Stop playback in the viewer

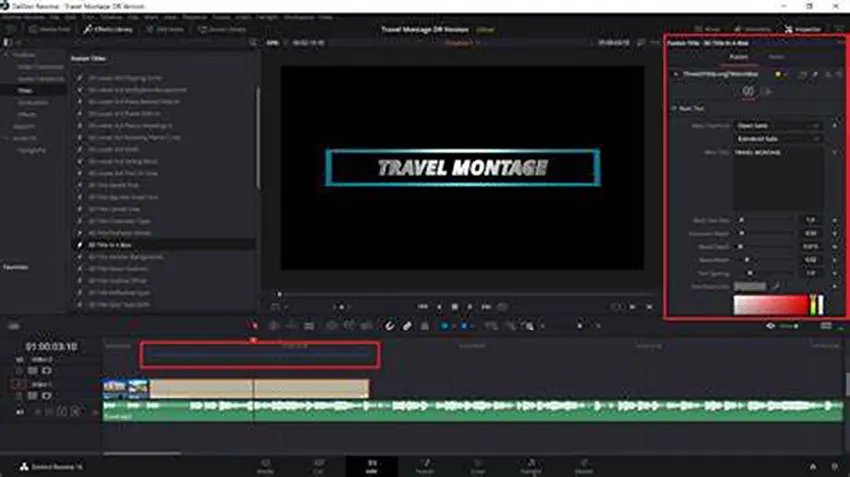[455, 307]
